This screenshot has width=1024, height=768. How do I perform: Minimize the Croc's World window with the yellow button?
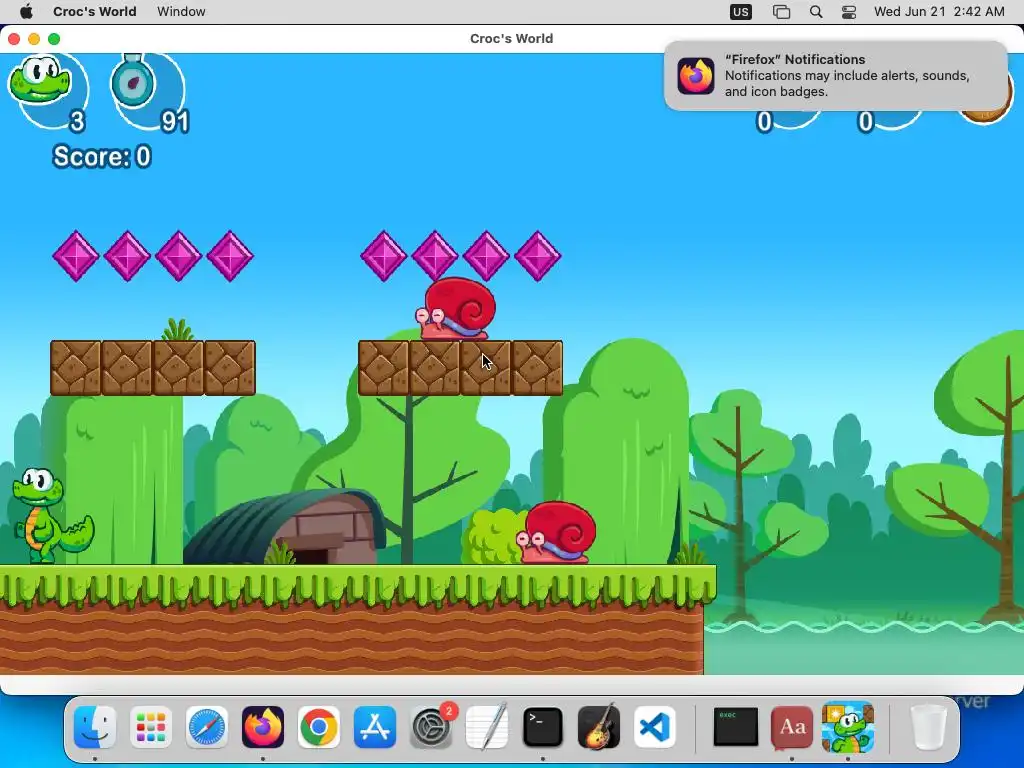point(34,39)
